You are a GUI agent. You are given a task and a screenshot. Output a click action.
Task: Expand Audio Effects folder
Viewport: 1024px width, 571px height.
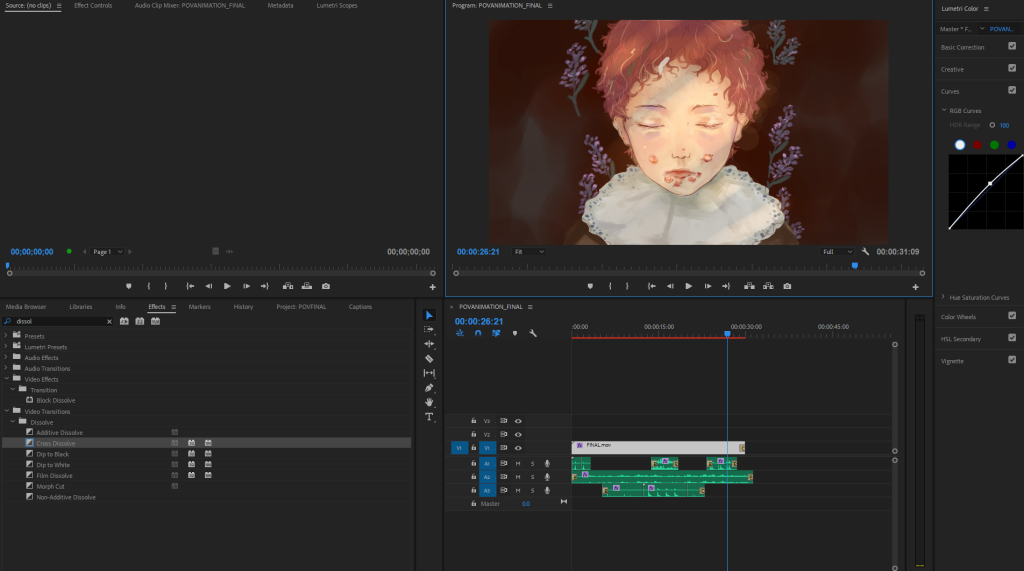(x=7, y=357)
